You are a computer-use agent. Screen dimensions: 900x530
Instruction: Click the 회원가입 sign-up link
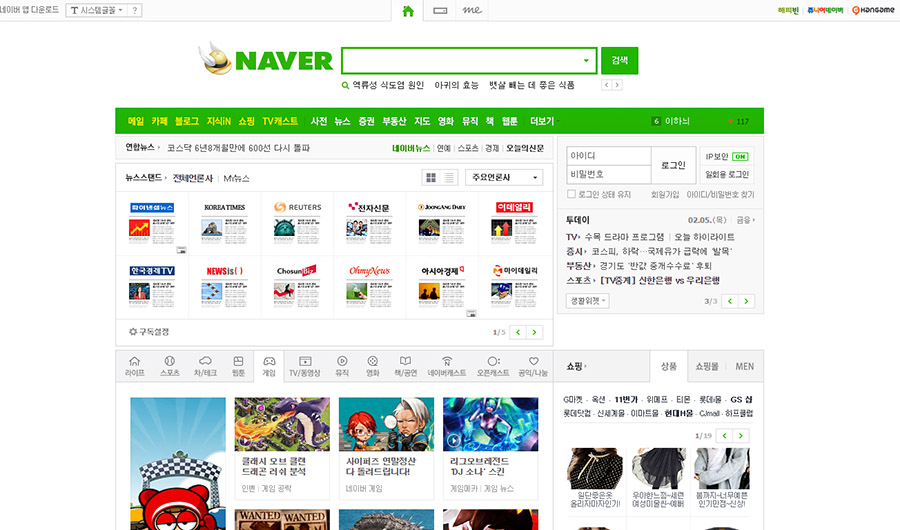(665, 195)
